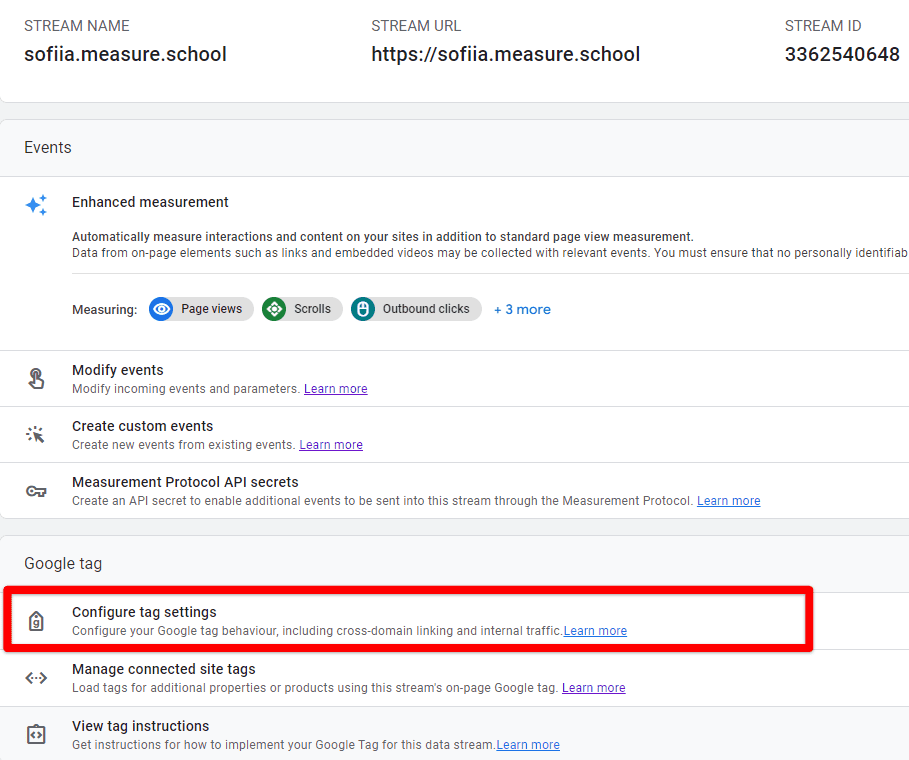909x760 pixels.
Task: Click the Outbound clicks chip
Action: (x=416, y=309)
